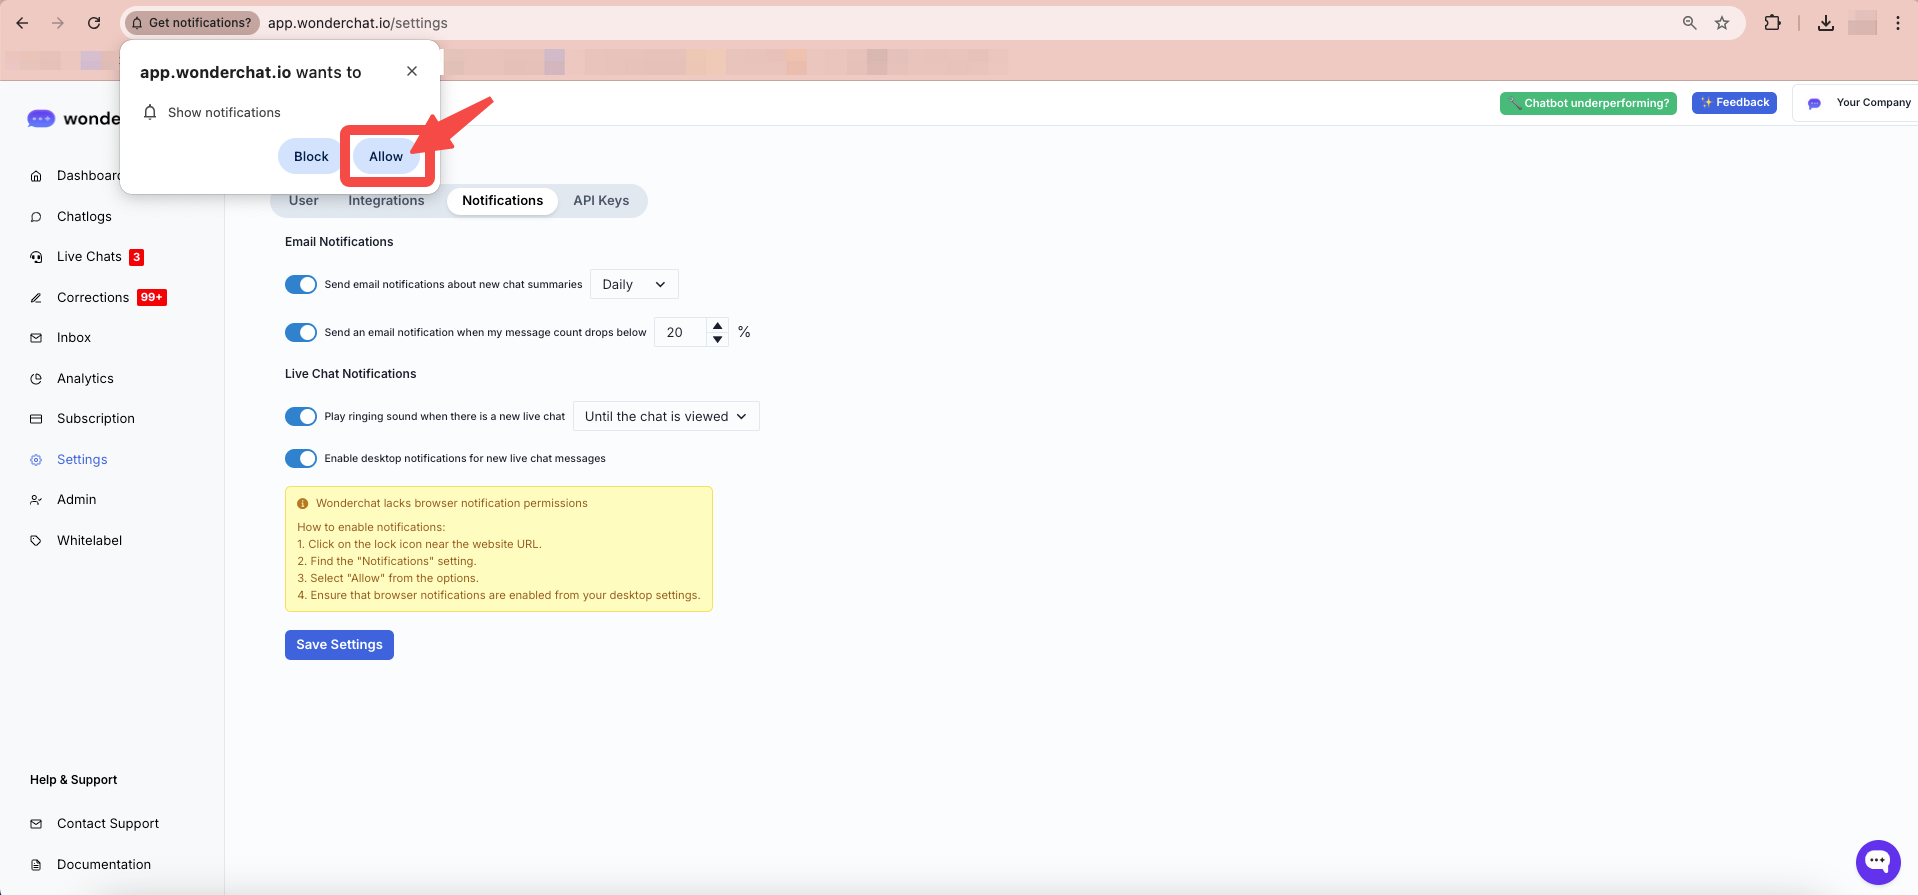
Task: Bookmark page with the star icon
Action: point(1722,23)
